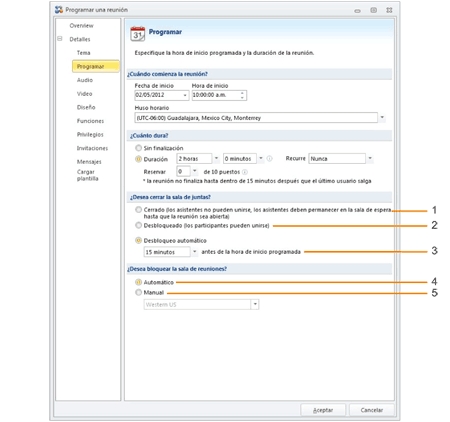Click the 'Aceptar' button
Screen dimensions: 450x422
[323, 410]
